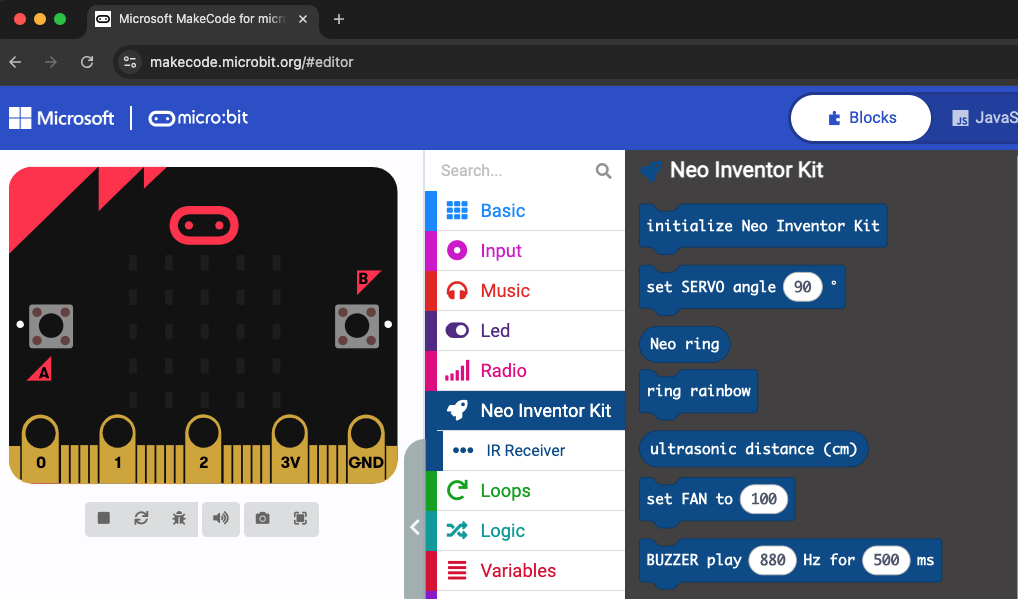Select the ring rainbow block
The height and width of the screenshot is (599, 1018).
[697, 391]
